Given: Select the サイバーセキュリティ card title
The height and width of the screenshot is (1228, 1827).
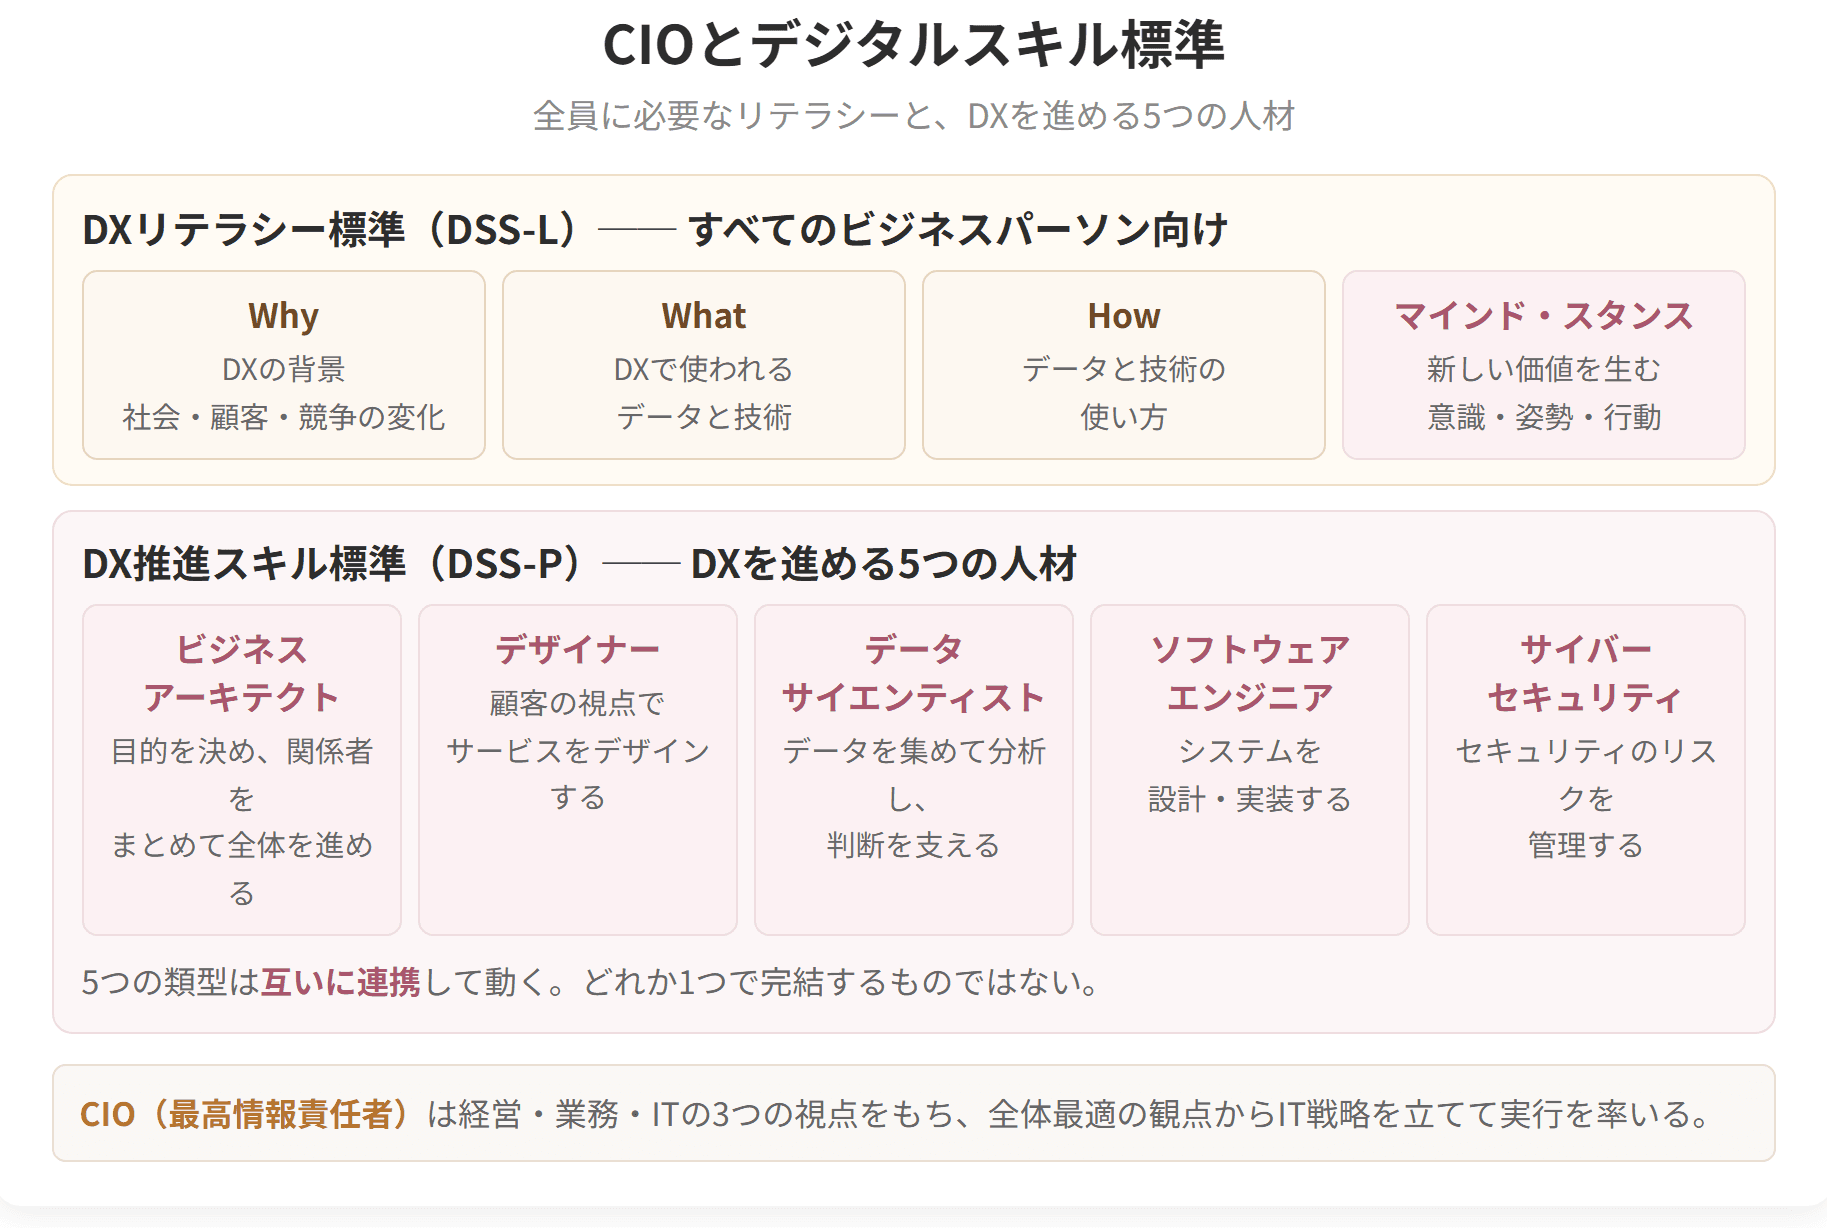Looking at the screenshot, I should tap(1586, 673).
